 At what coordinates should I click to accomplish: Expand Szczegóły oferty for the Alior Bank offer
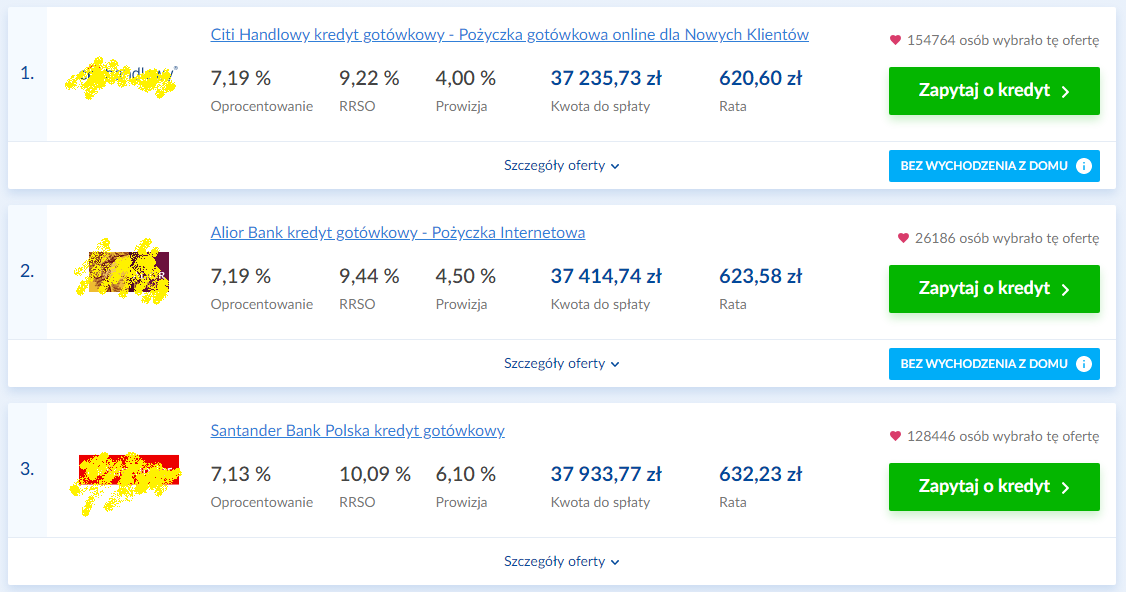tap(561, 364)
